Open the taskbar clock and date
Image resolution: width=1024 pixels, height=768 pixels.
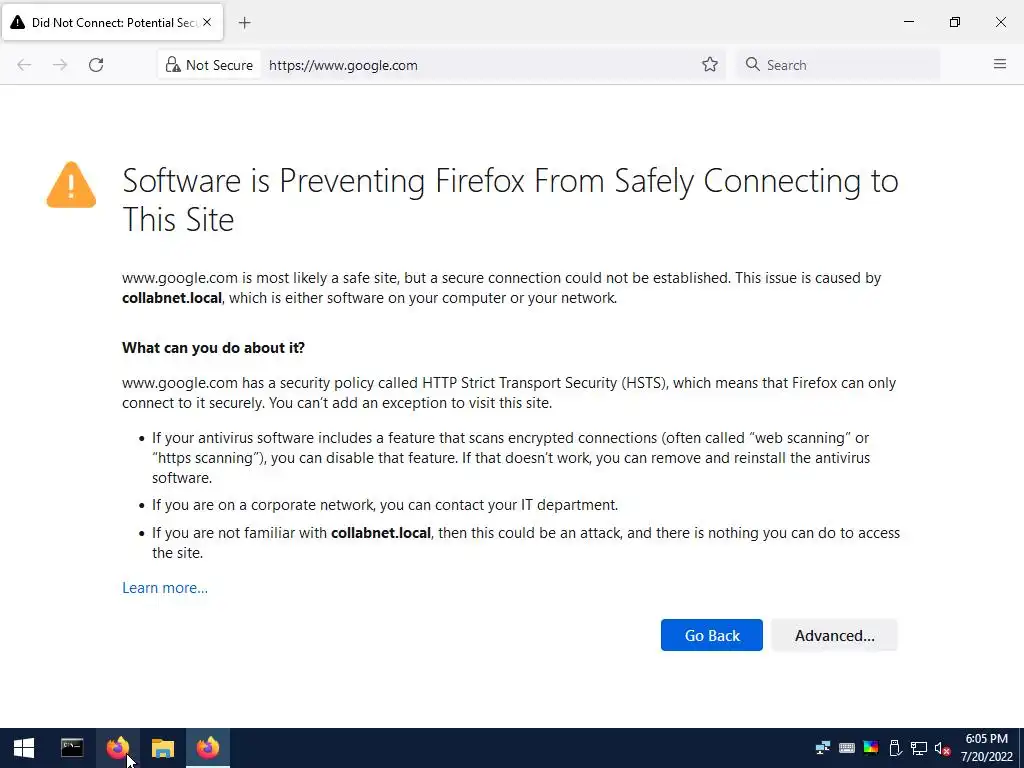988,748
